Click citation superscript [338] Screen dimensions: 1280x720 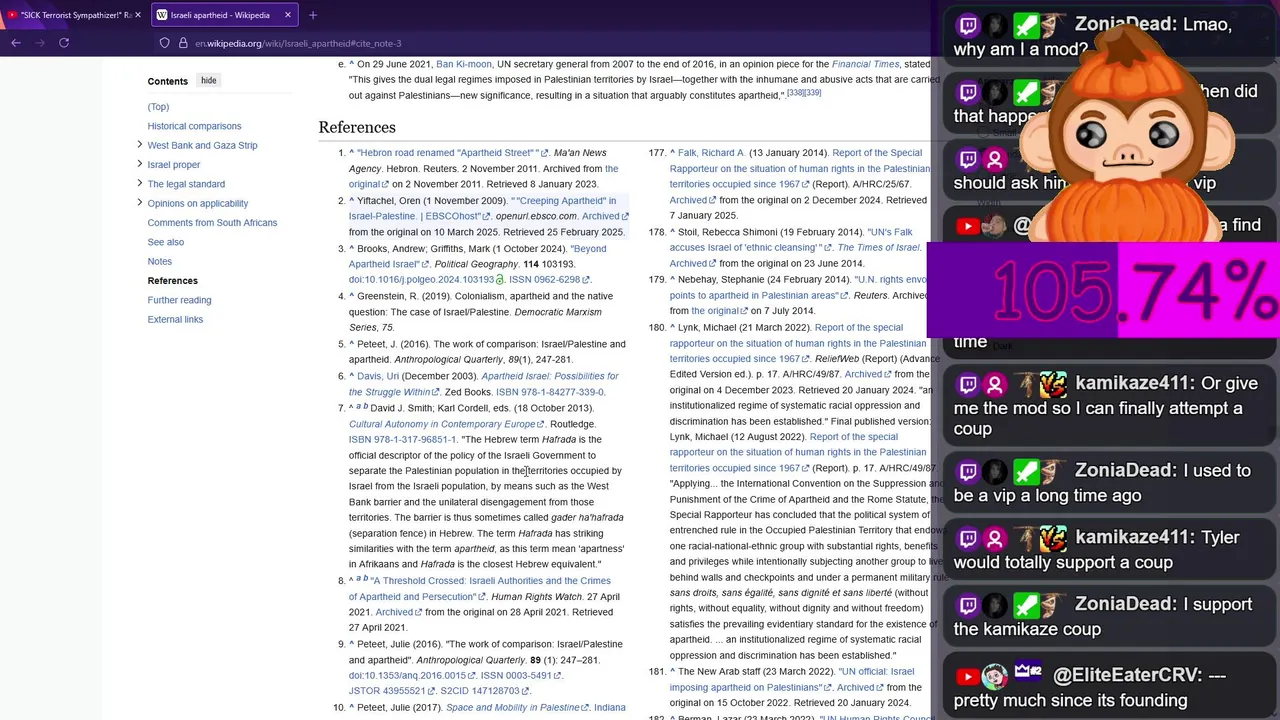(x=795, y=93)
